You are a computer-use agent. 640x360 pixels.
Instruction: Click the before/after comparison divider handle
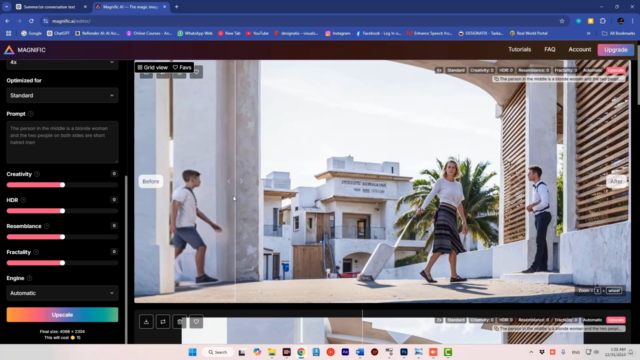(235, 181)
